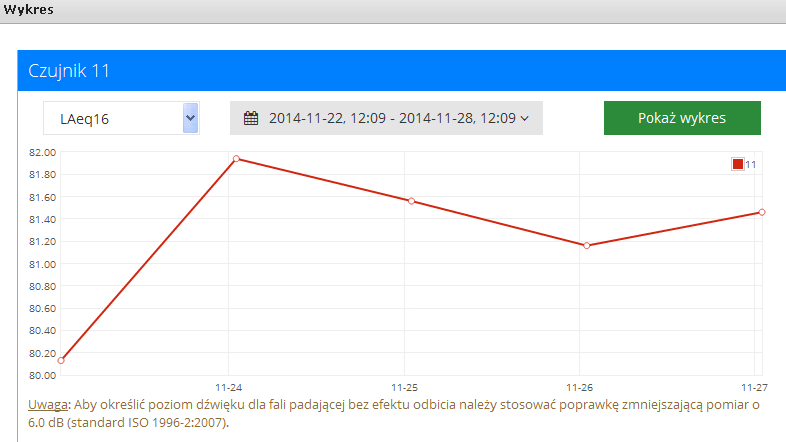Click the data point near 11-25
This screenshot has width=786, height=442.
point(412,201)
